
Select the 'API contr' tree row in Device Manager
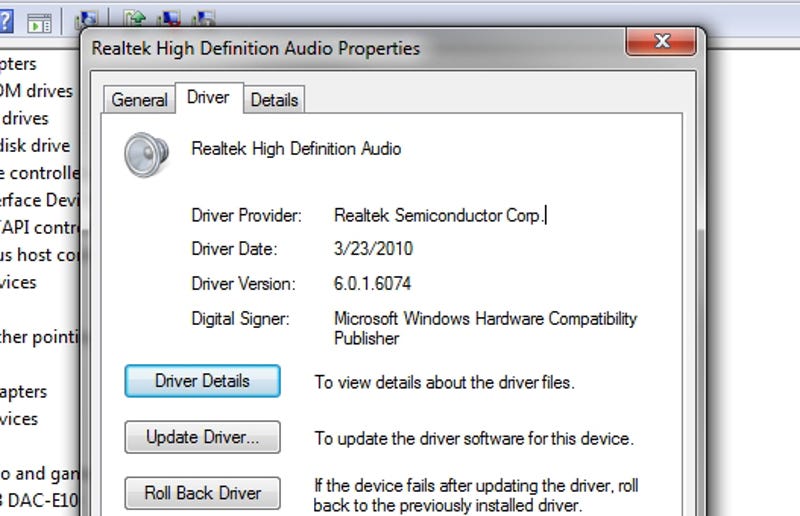[x=40, y=227]
